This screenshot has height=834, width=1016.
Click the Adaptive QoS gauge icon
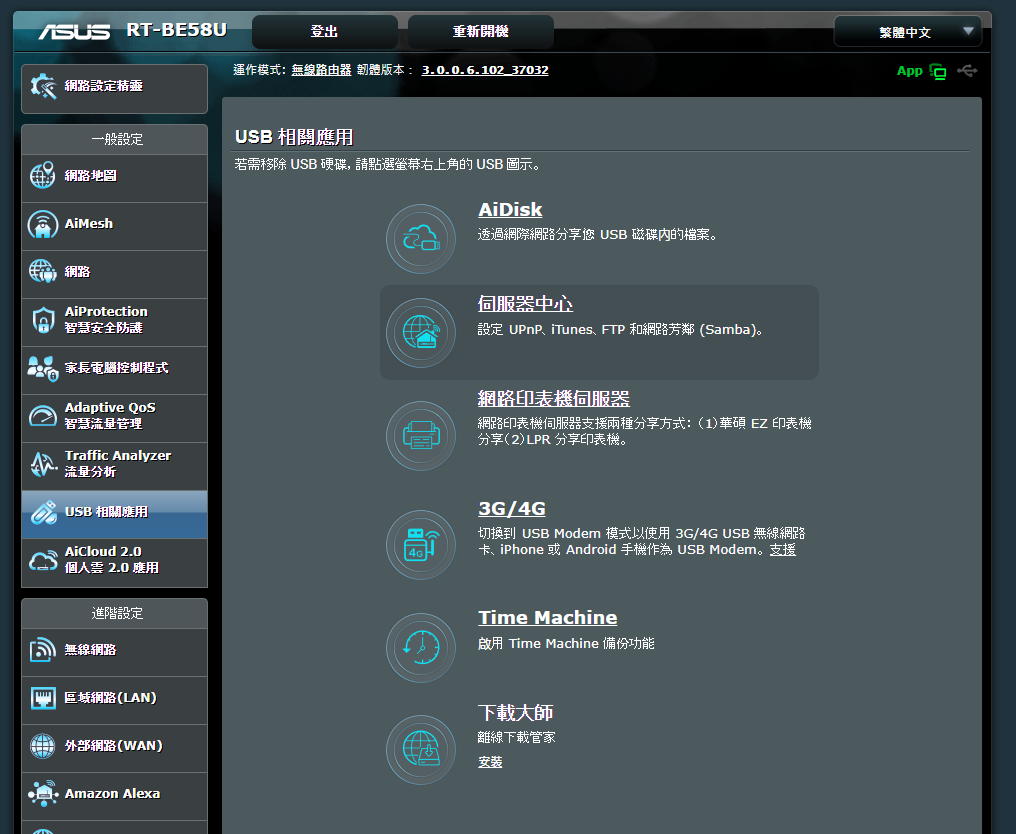pos(43,415)
